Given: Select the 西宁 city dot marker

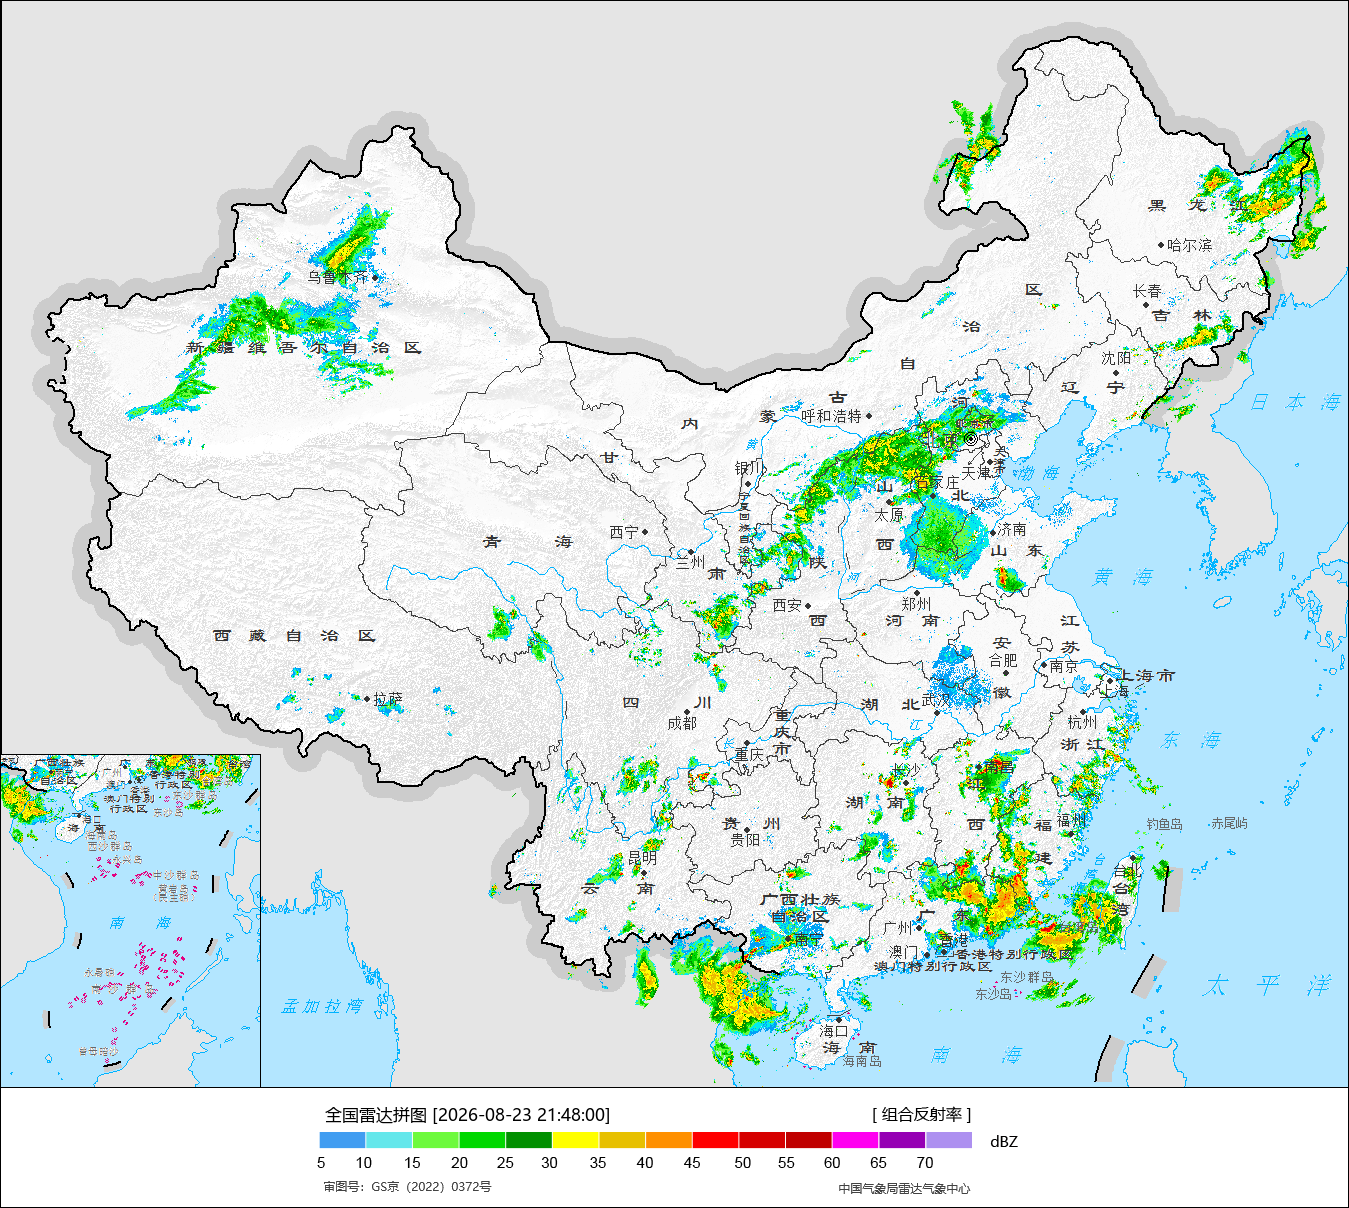Looking at the screenshot, I should point(645,532).
